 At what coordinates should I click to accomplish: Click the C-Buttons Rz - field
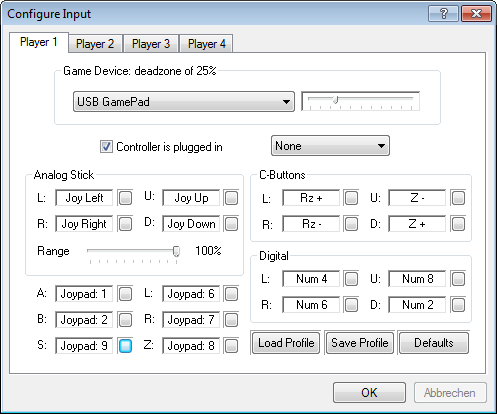click(311, 224)
